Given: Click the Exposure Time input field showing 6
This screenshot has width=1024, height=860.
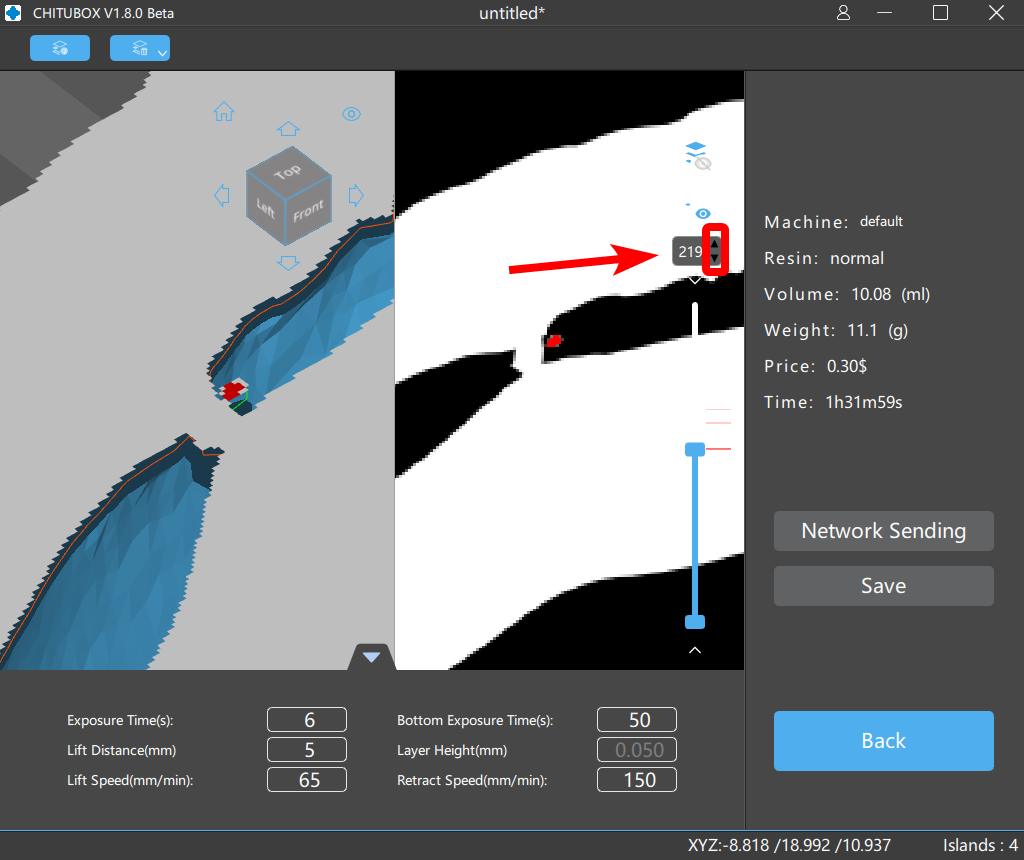Looking at the screenshot, I should pyautogui.click(x=307, y=719).
